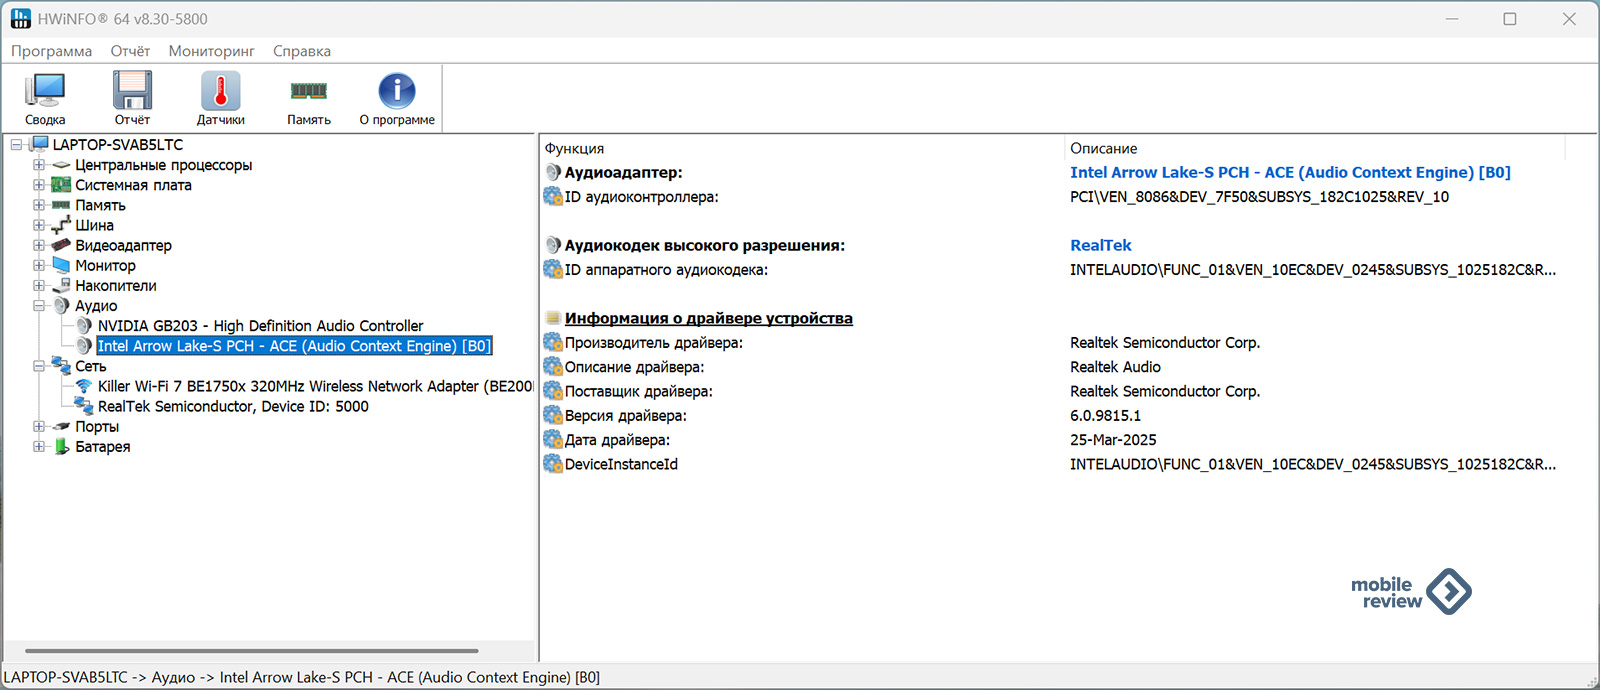This screenshot has width=1600, height=690.
Task: Select NVIDIA GB203 High Definition Audio Controller
Action: tap(260, 326)
